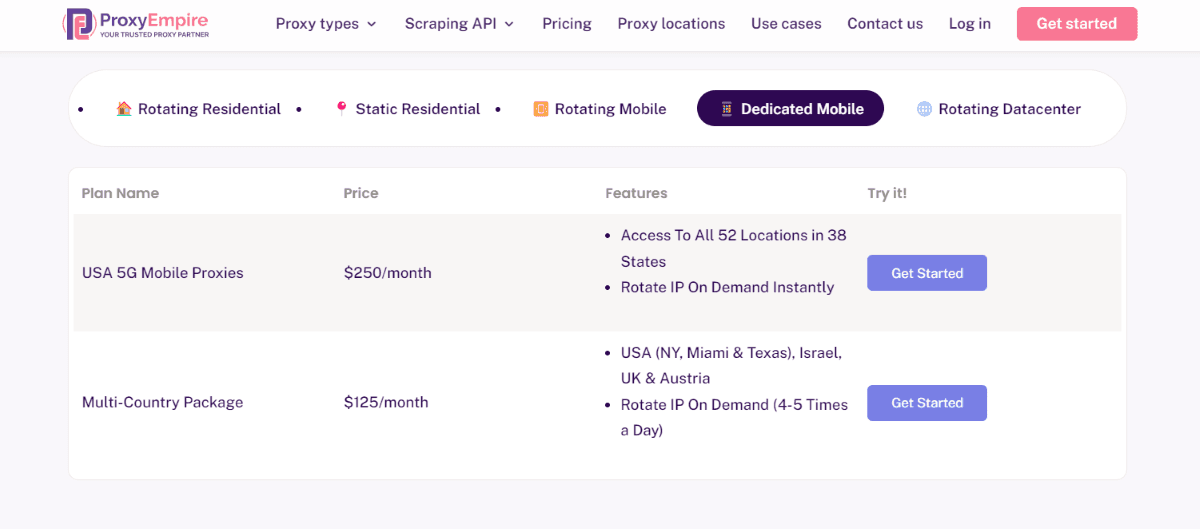1200x529 pixels.
Task: Open the ProxyEmpire logo home link
Action: coord(134,23)
